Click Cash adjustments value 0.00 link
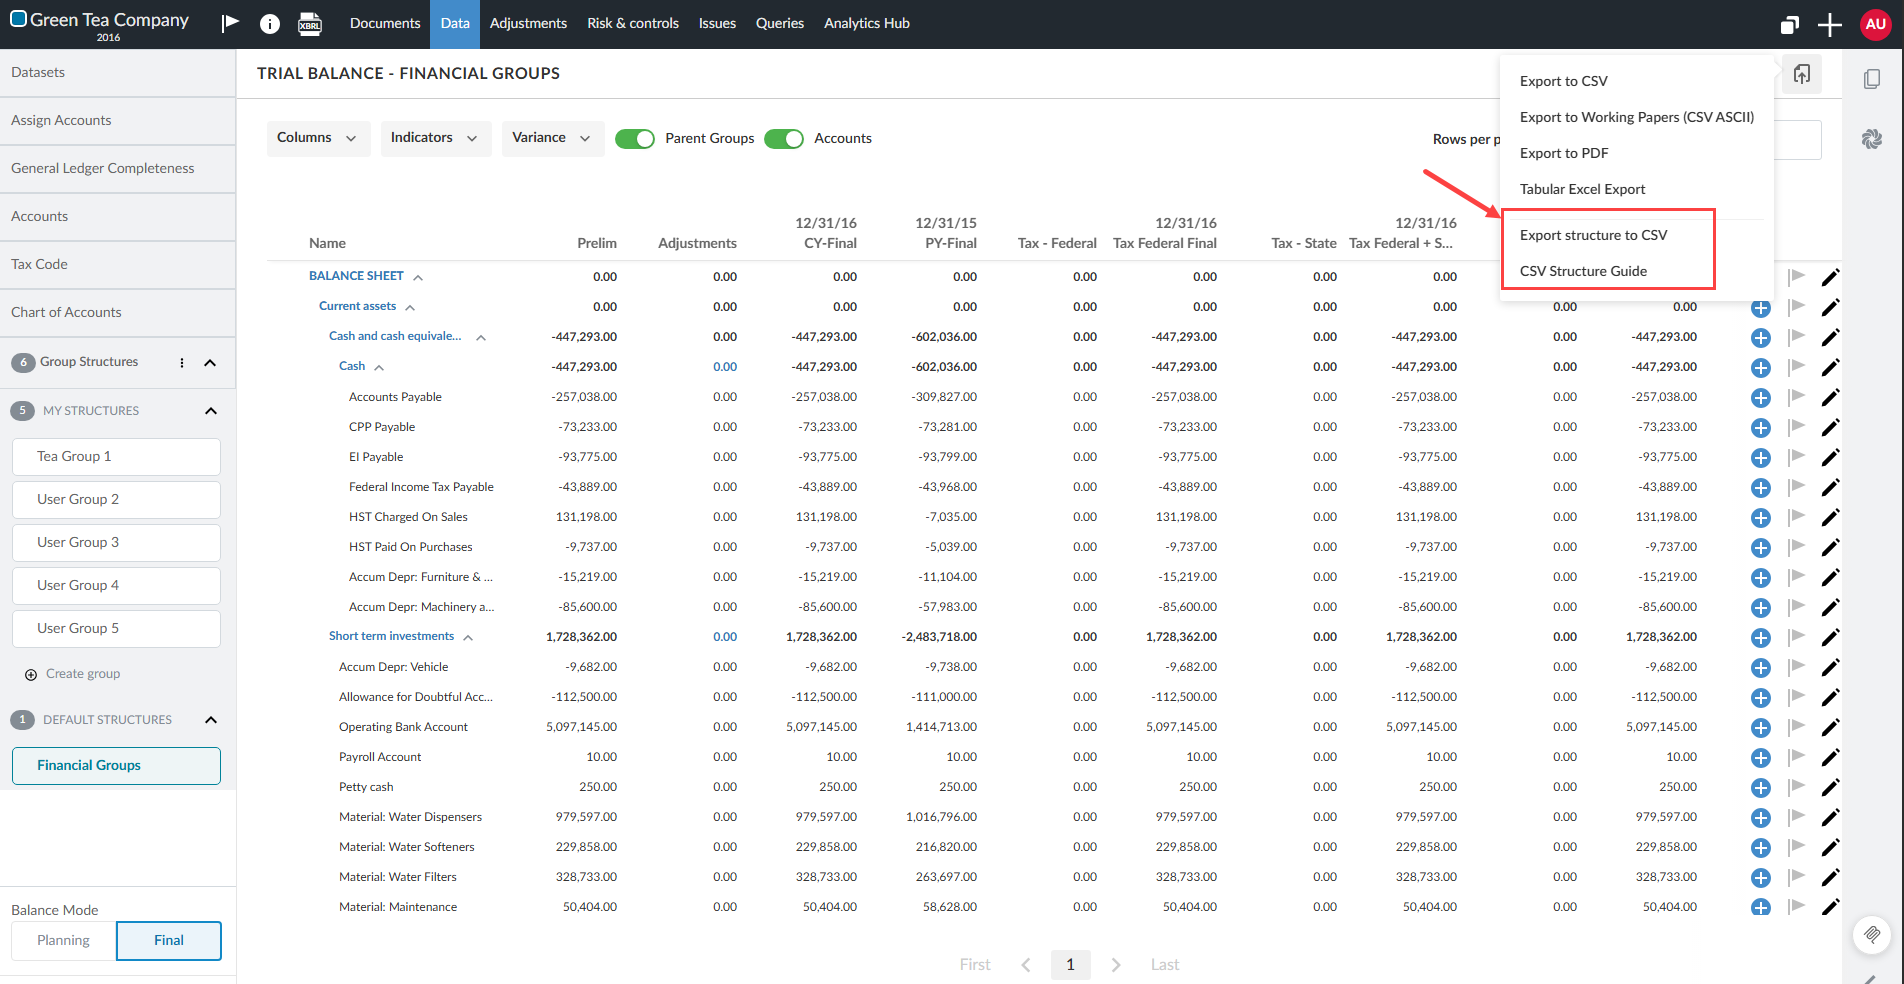 point(725,367)
